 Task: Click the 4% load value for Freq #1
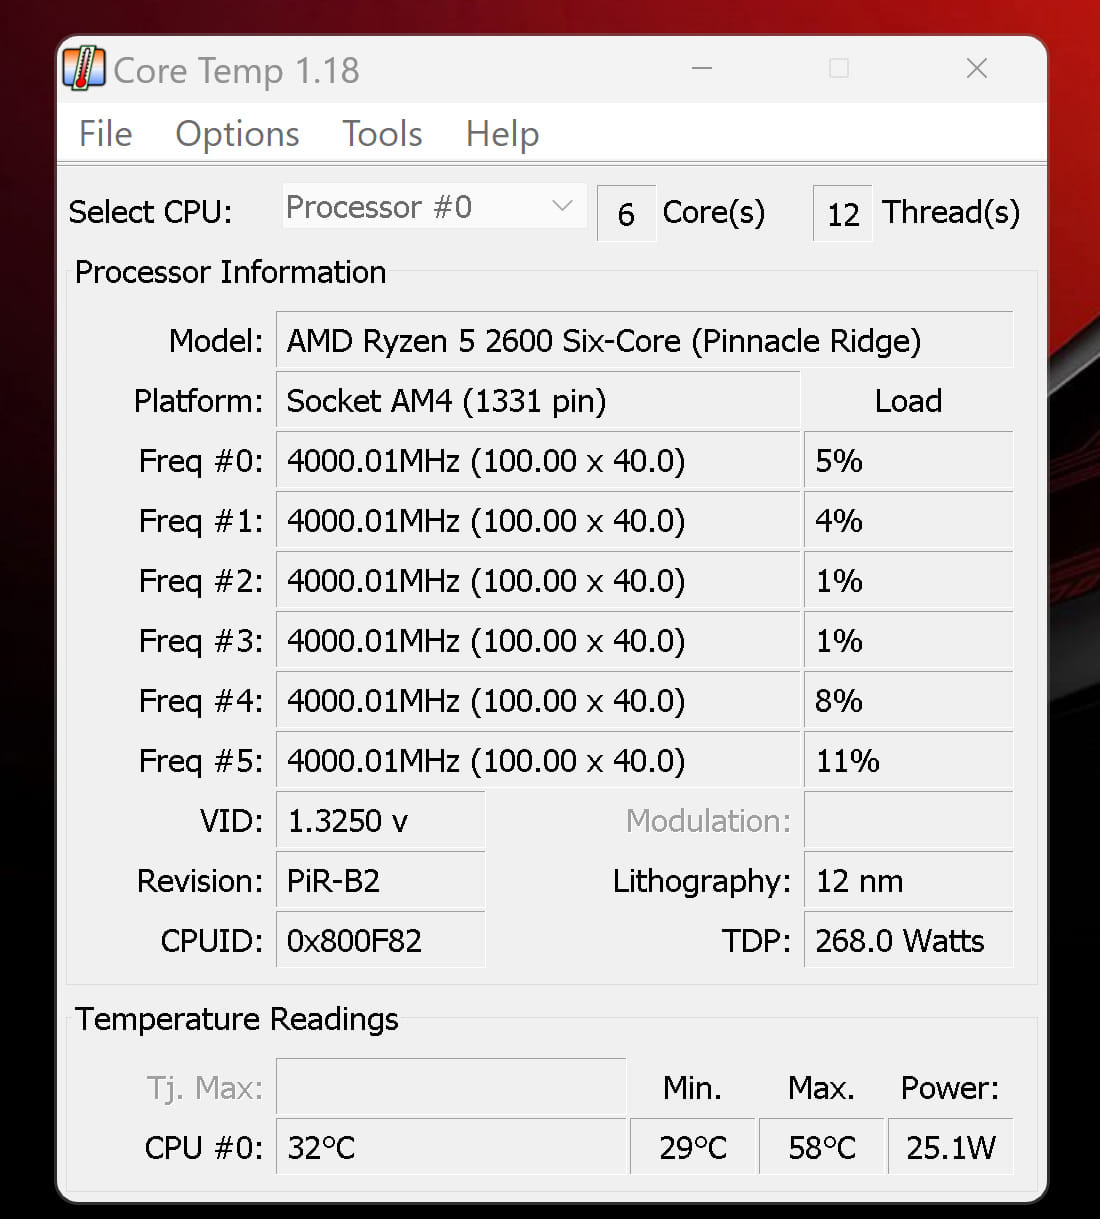pos(908,520)
